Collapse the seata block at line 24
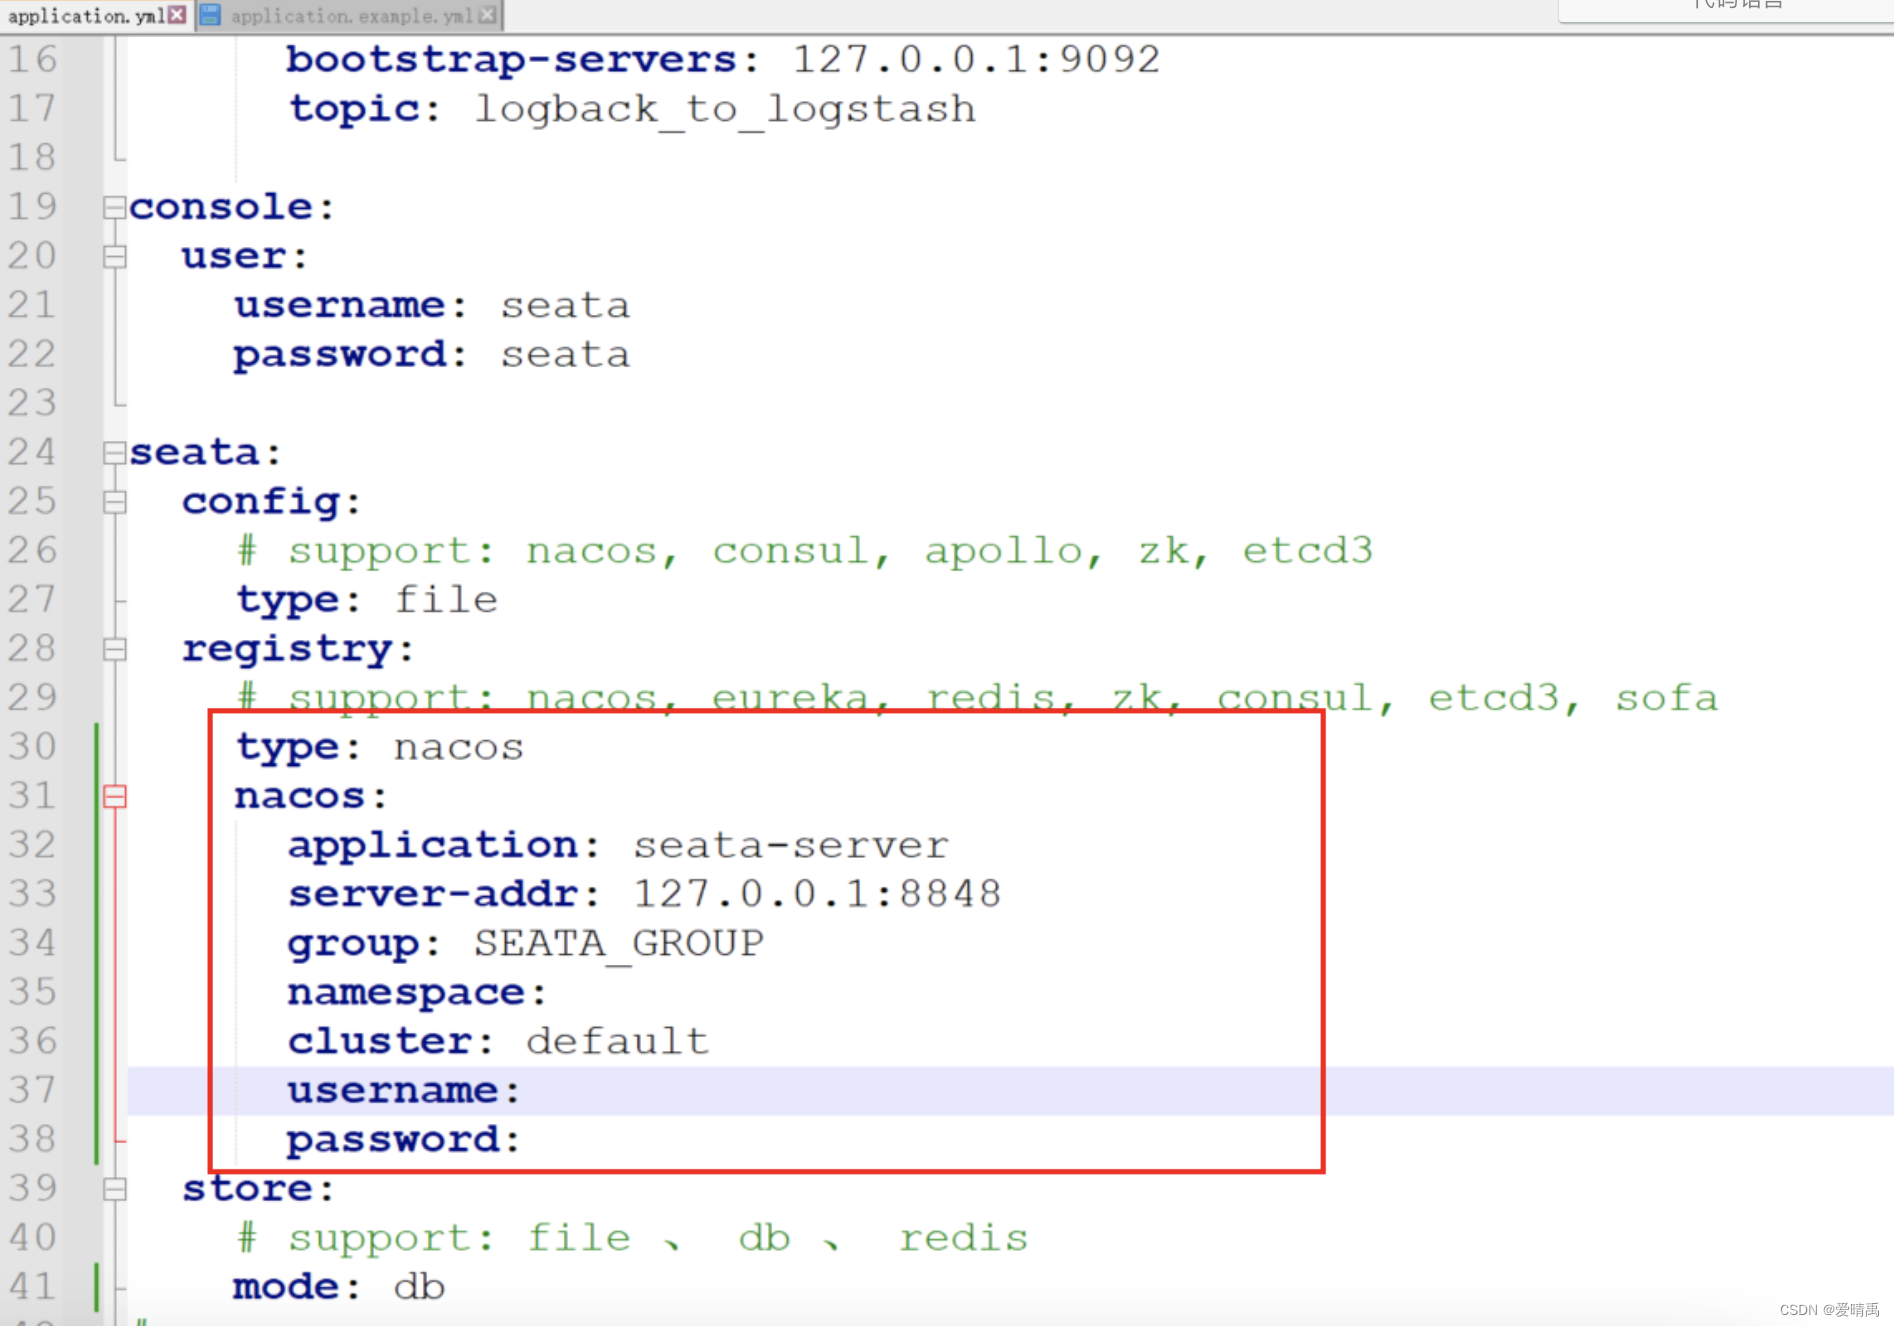The height and width of the screenshot is (1326, 1894). click(113, 452)
